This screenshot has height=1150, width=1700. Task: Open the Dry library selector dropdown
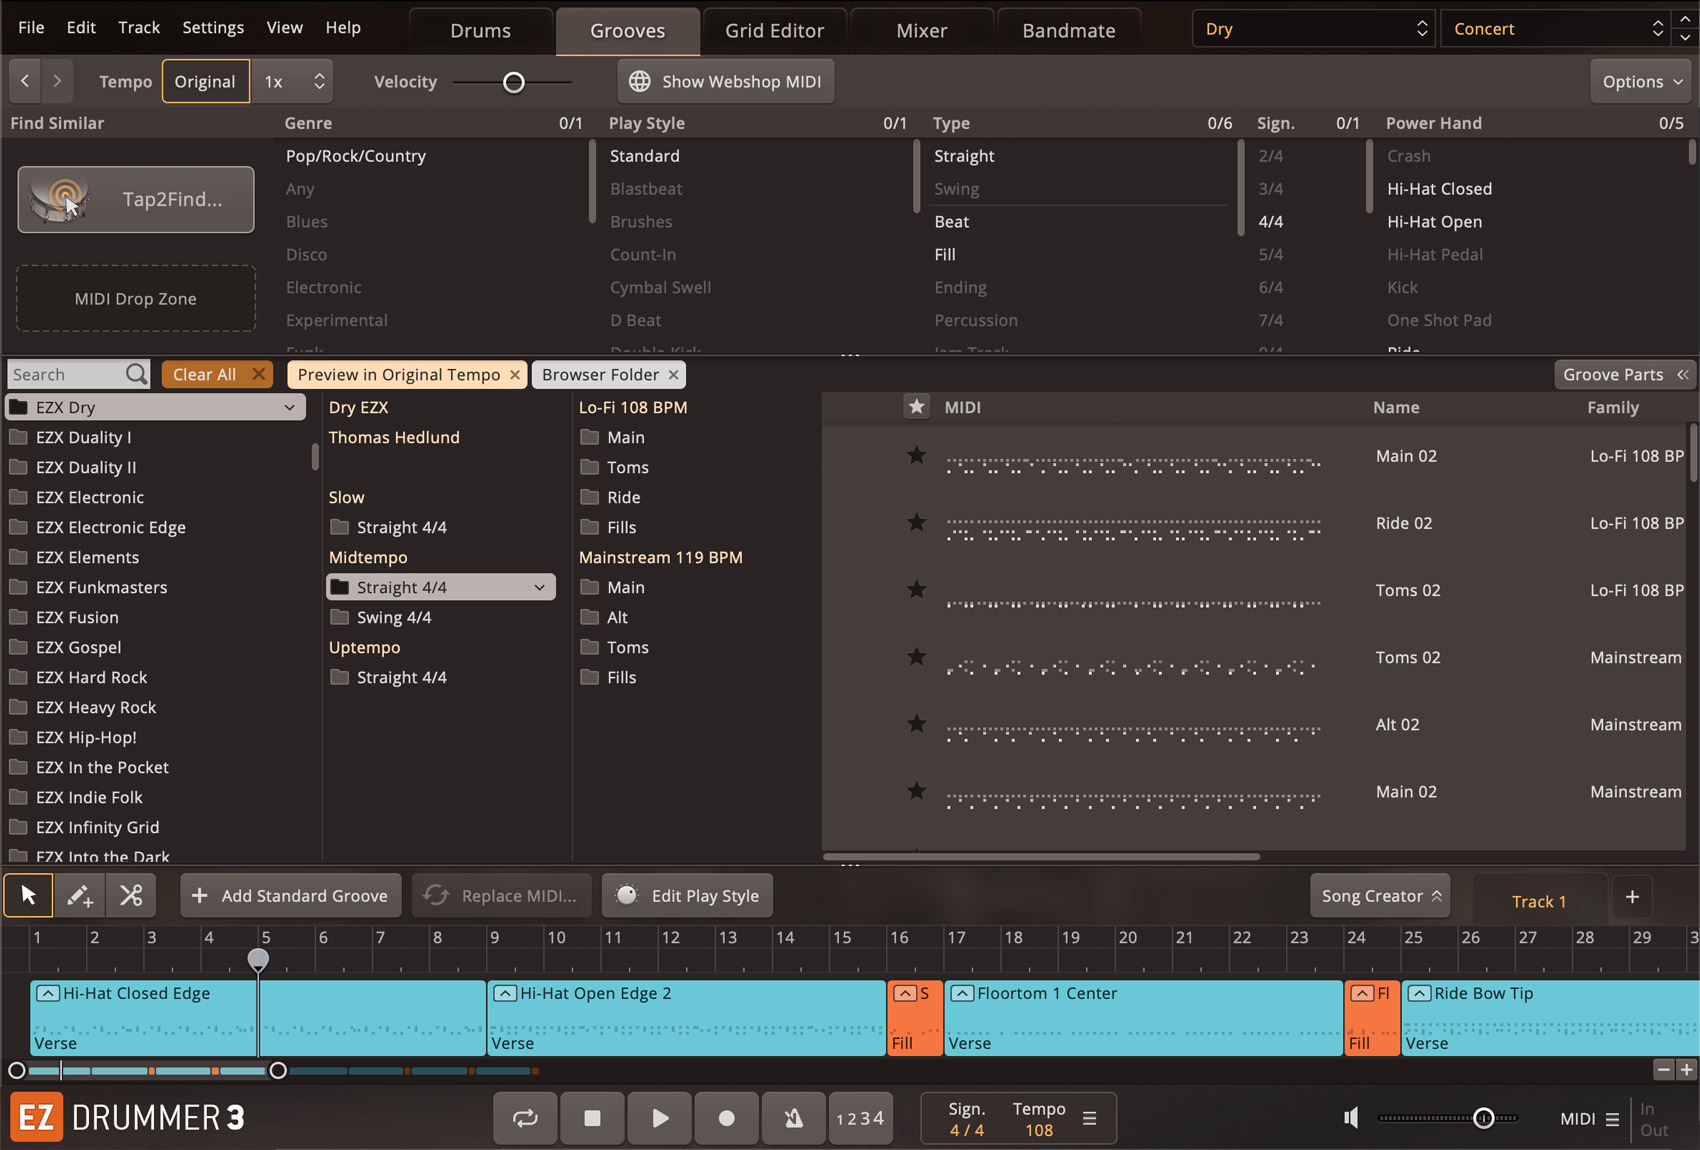tap(1313, 29)
